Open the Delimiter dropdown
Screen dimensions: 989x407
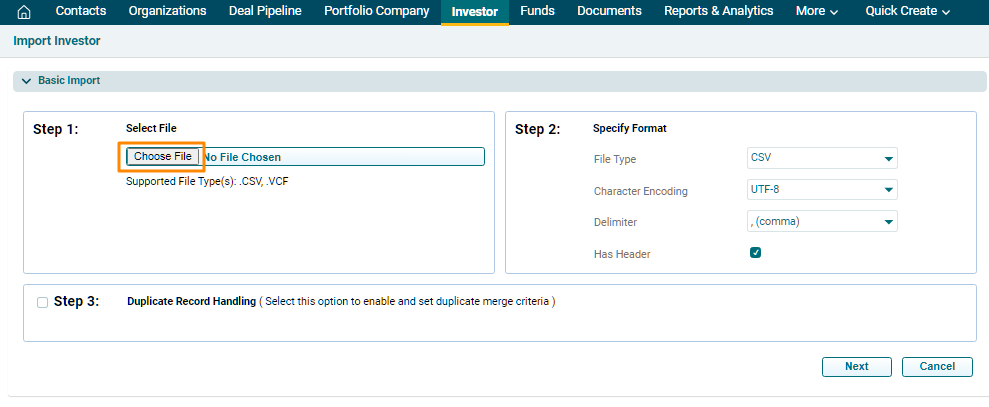pyautogui.click(x=821, y=222)
